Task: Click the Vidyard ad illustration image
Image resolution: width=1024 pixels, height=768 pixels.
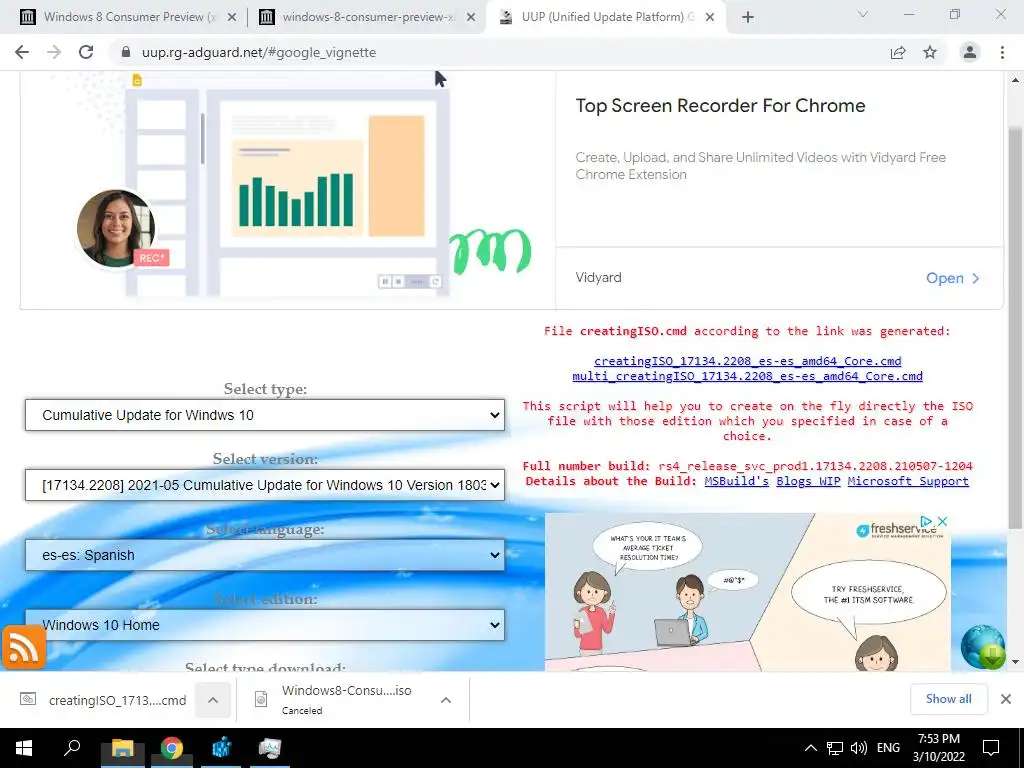Action: tap(288, 189)
